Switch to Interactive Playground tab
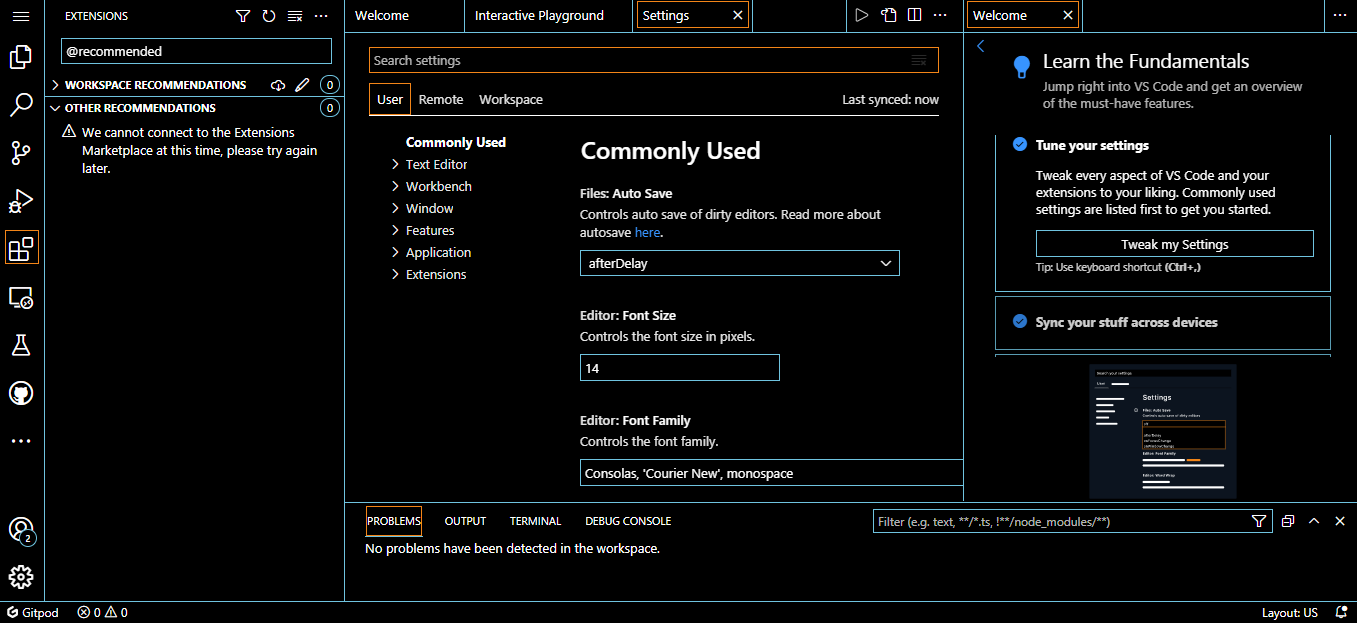Viewport: 1357px width, 623px height. click(548, 15)
